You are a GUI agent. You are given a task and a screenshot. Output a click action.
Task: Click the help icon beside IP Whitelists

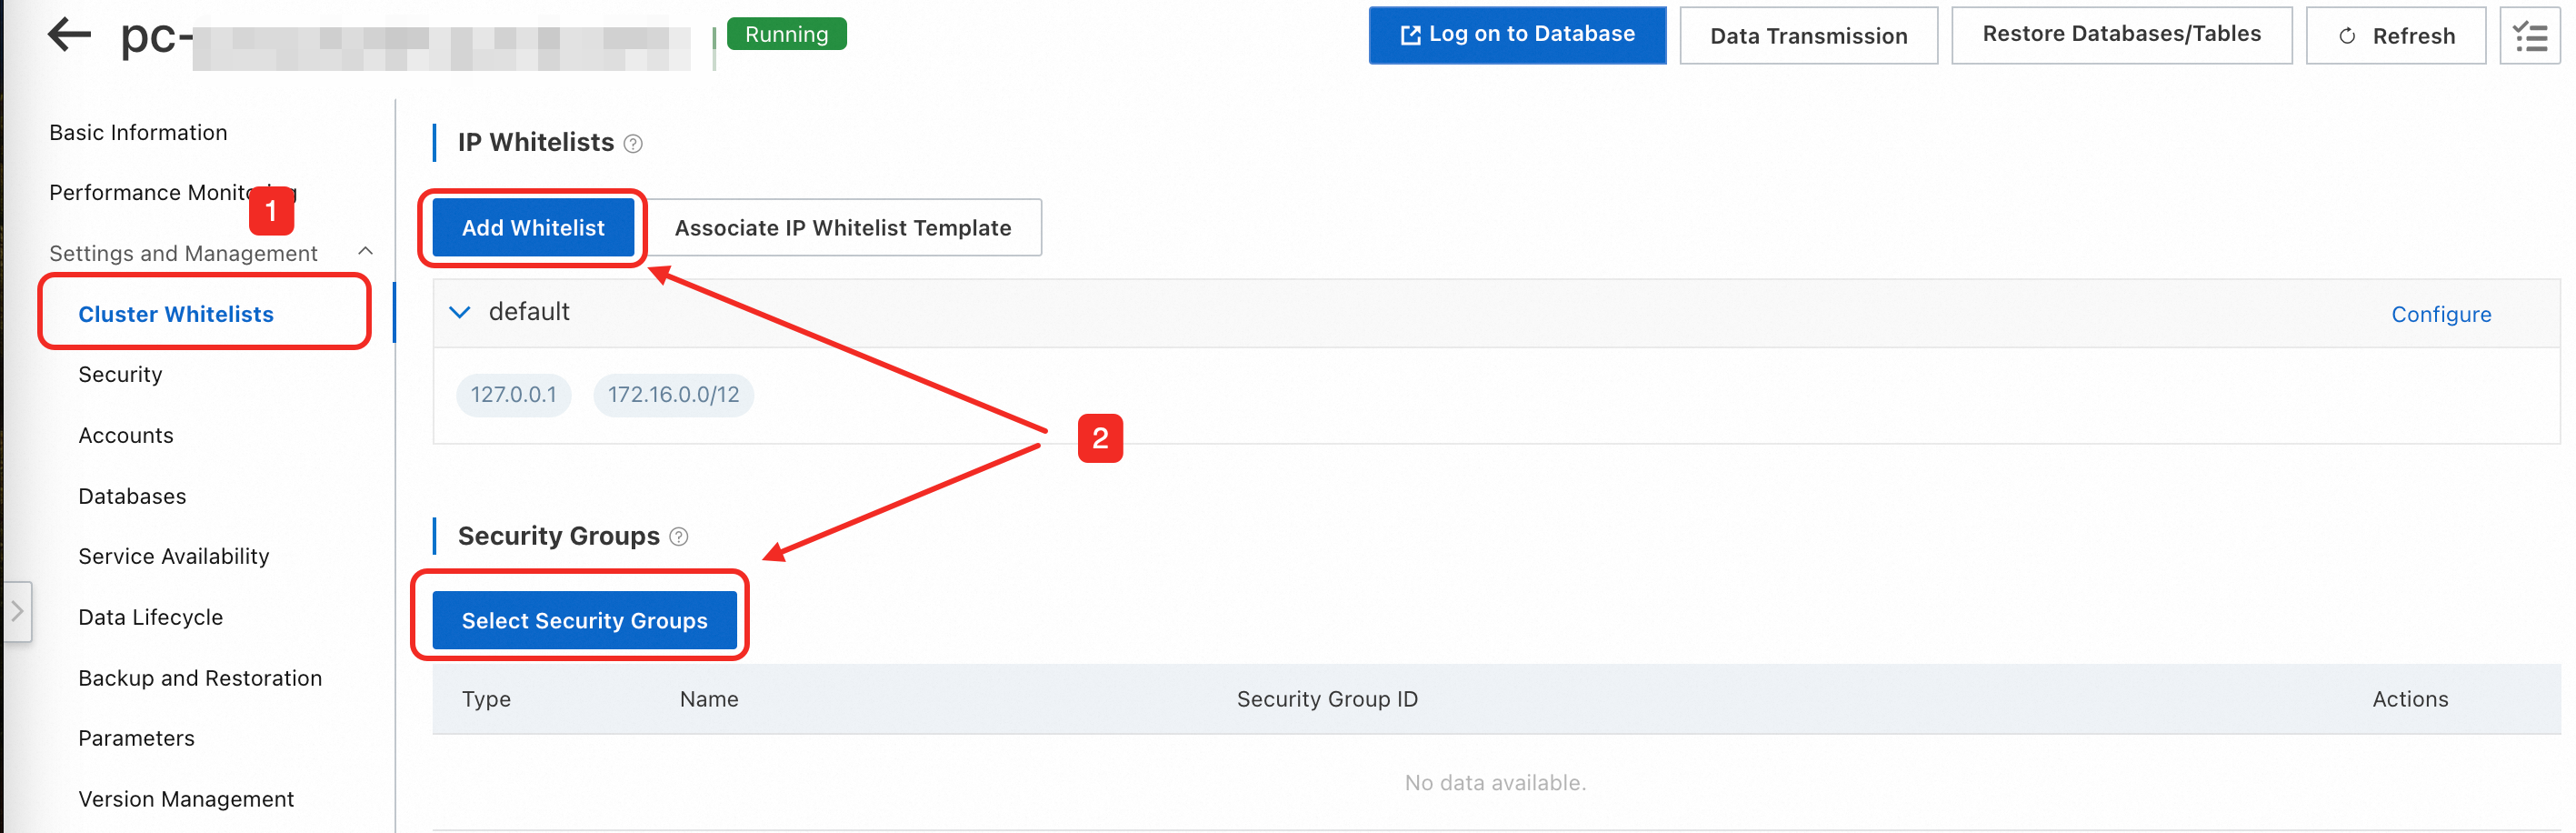(x=633, y=144)
